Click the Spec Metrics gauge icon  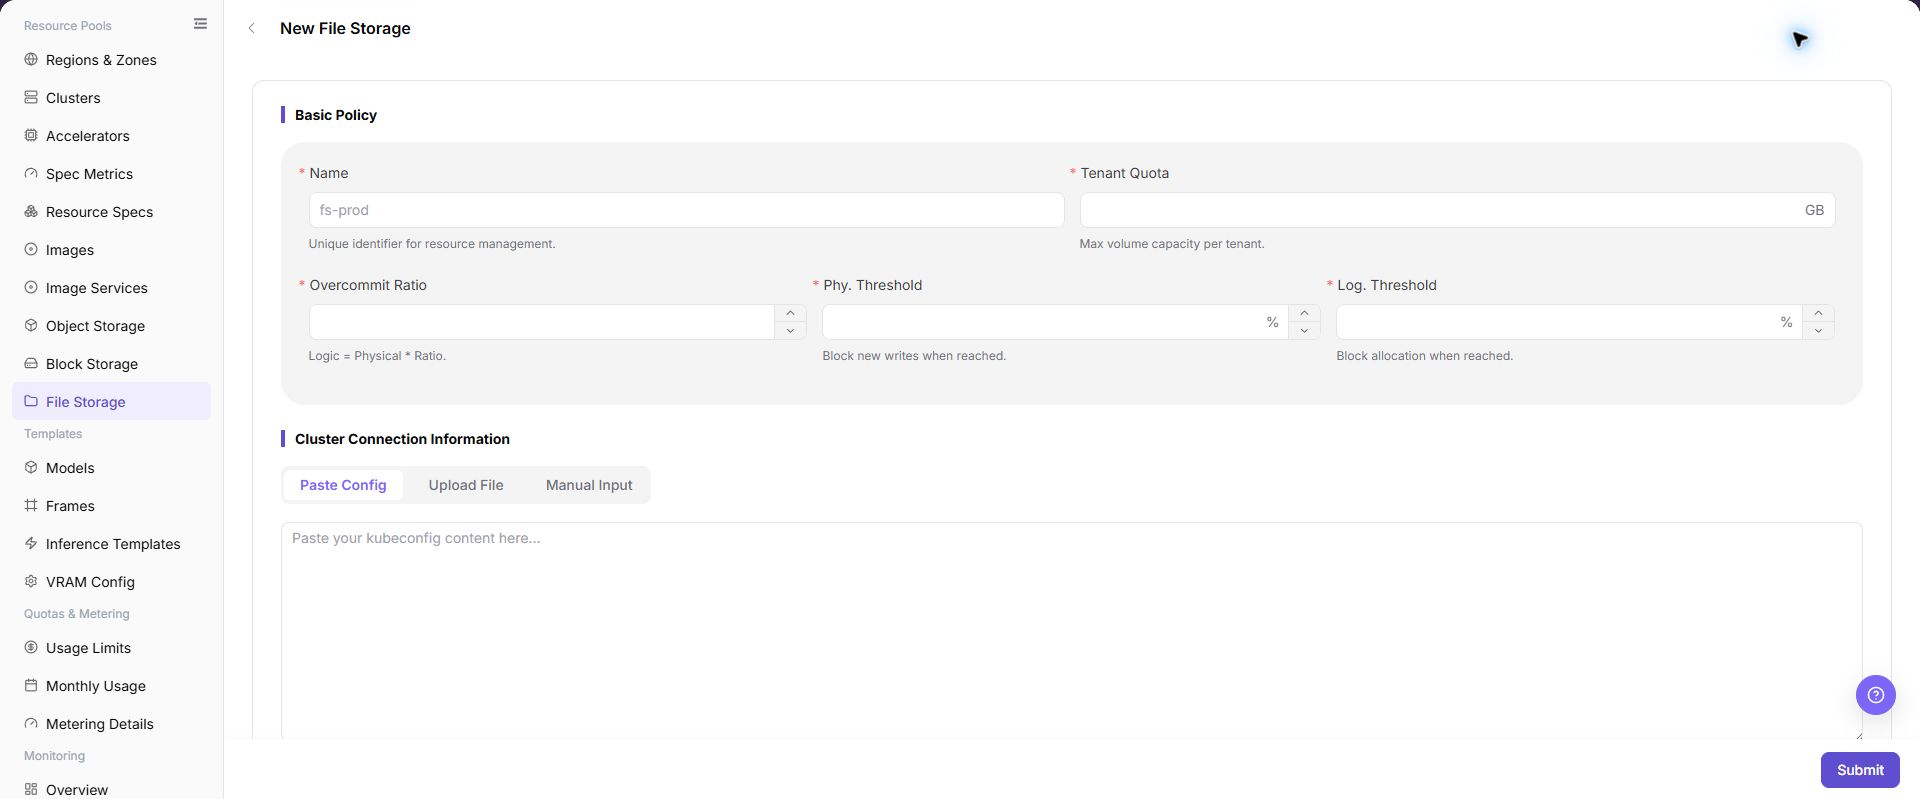[x=31, y=174]
